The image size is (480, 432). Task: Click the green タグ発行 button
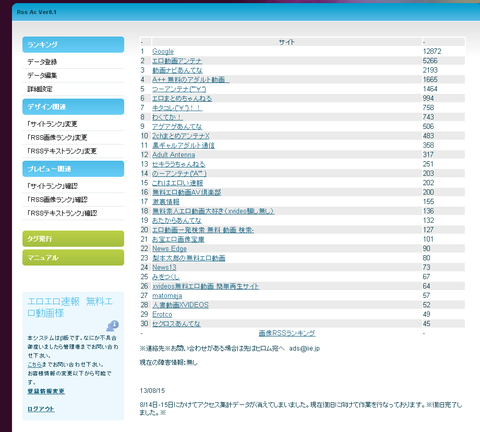pos(73,239)
